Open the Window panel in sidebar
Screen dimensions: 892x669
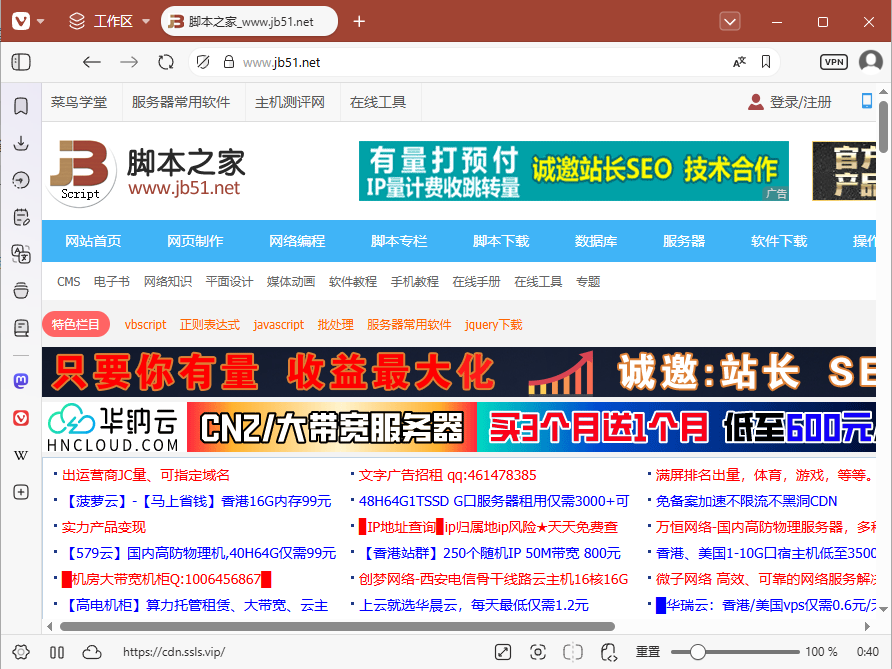(21, 291)
